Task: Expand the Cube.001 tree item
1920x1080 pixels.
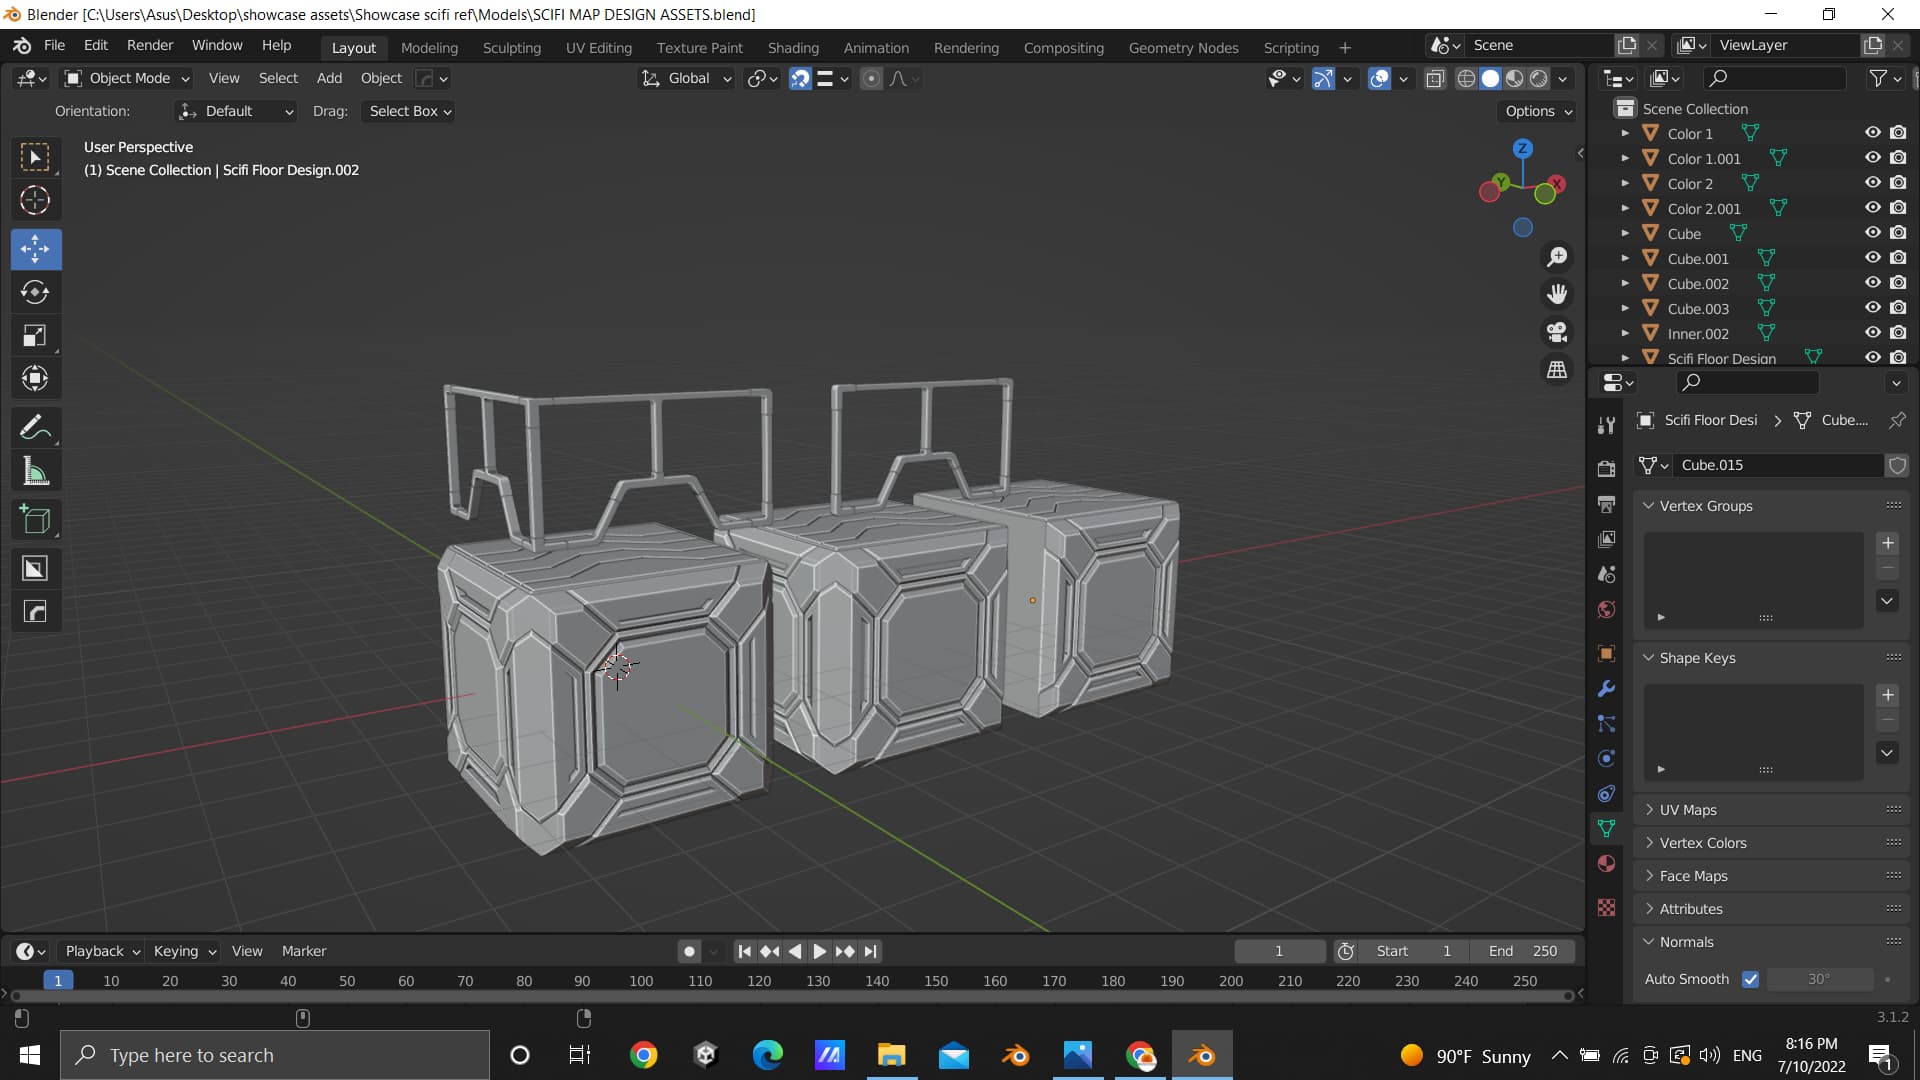Action: tap(1625, 258)
